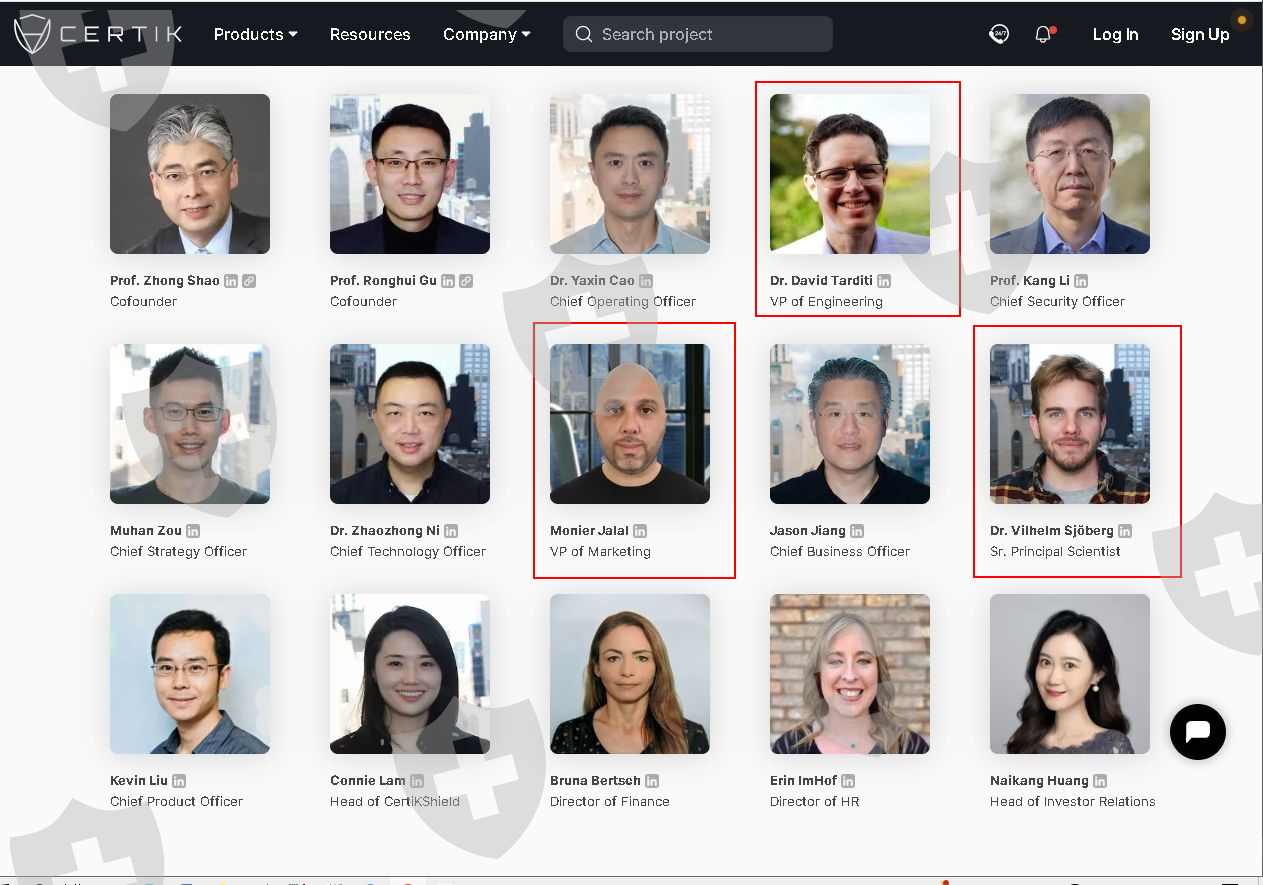Open Connie Lam's LinkedIn icon
1263x885 pixels.
pos(417,781)
